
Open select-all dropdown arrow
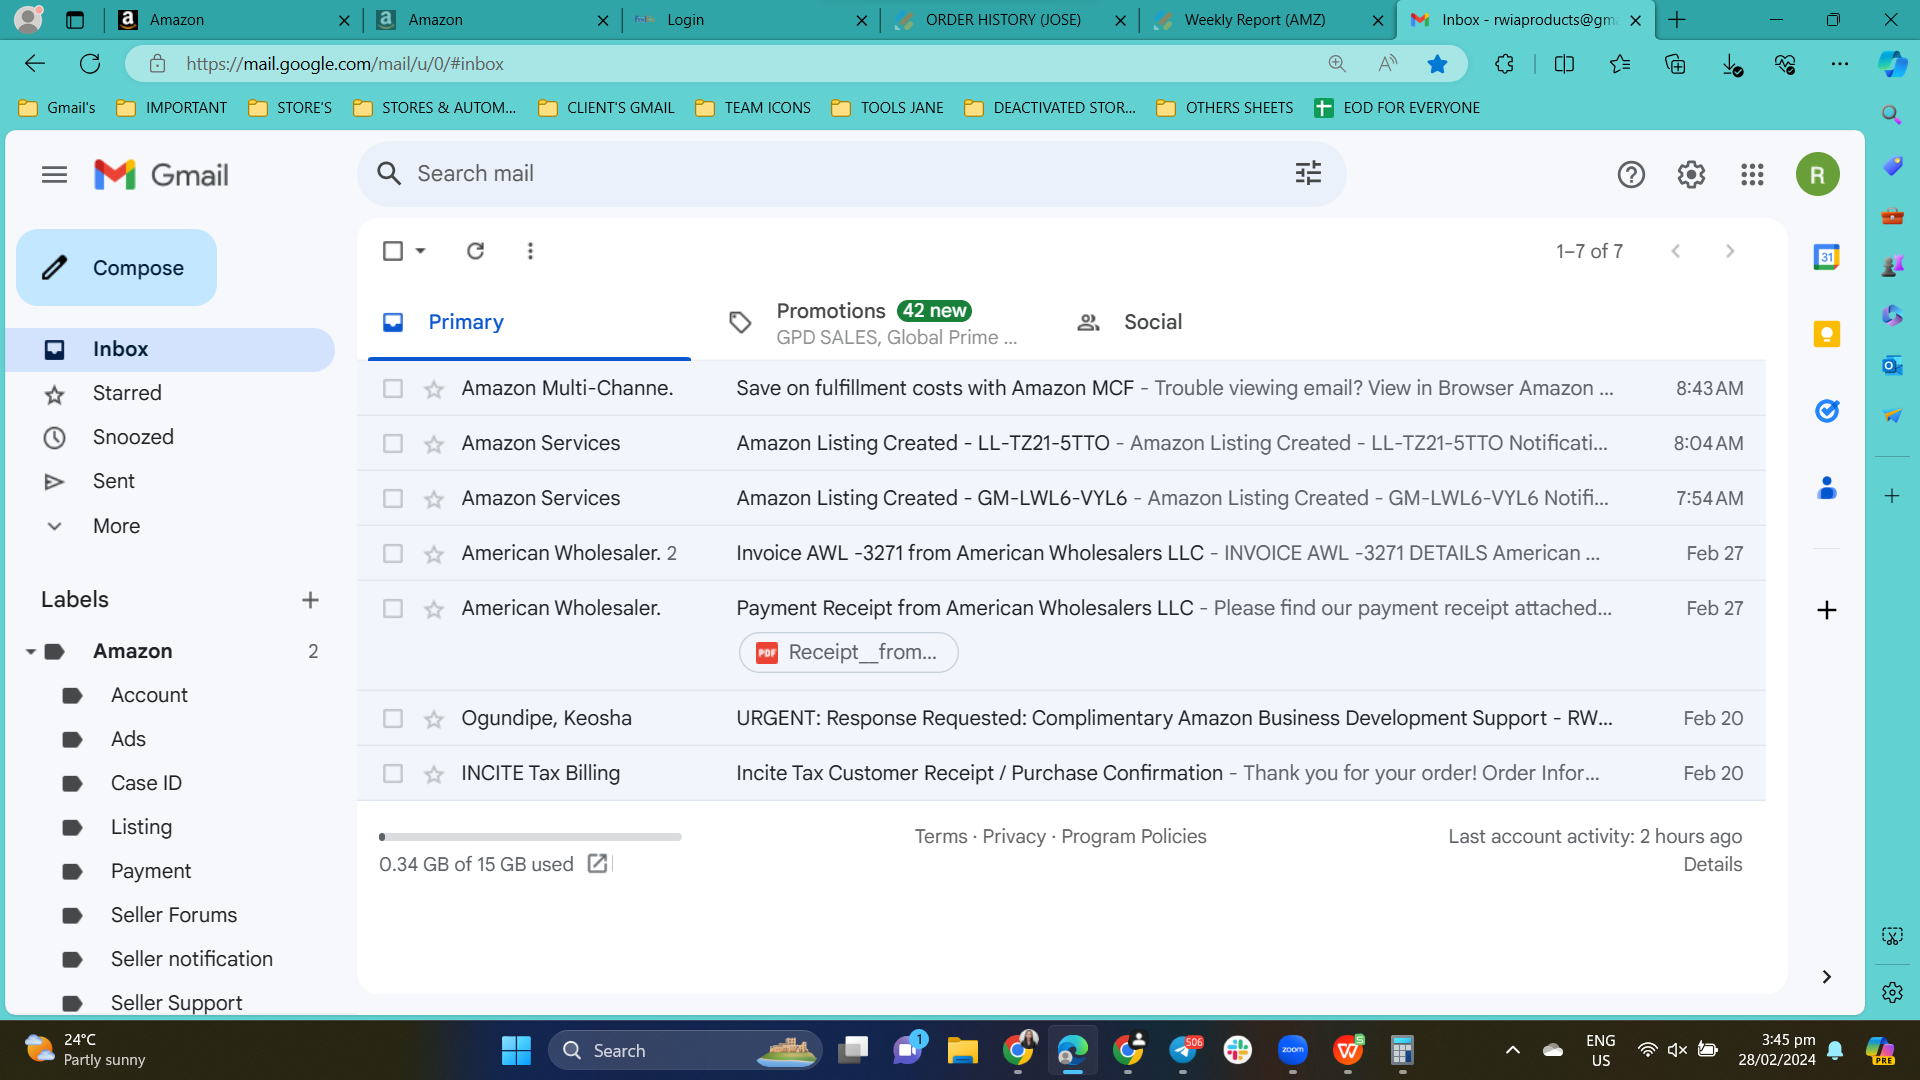(x=421, y=251)
